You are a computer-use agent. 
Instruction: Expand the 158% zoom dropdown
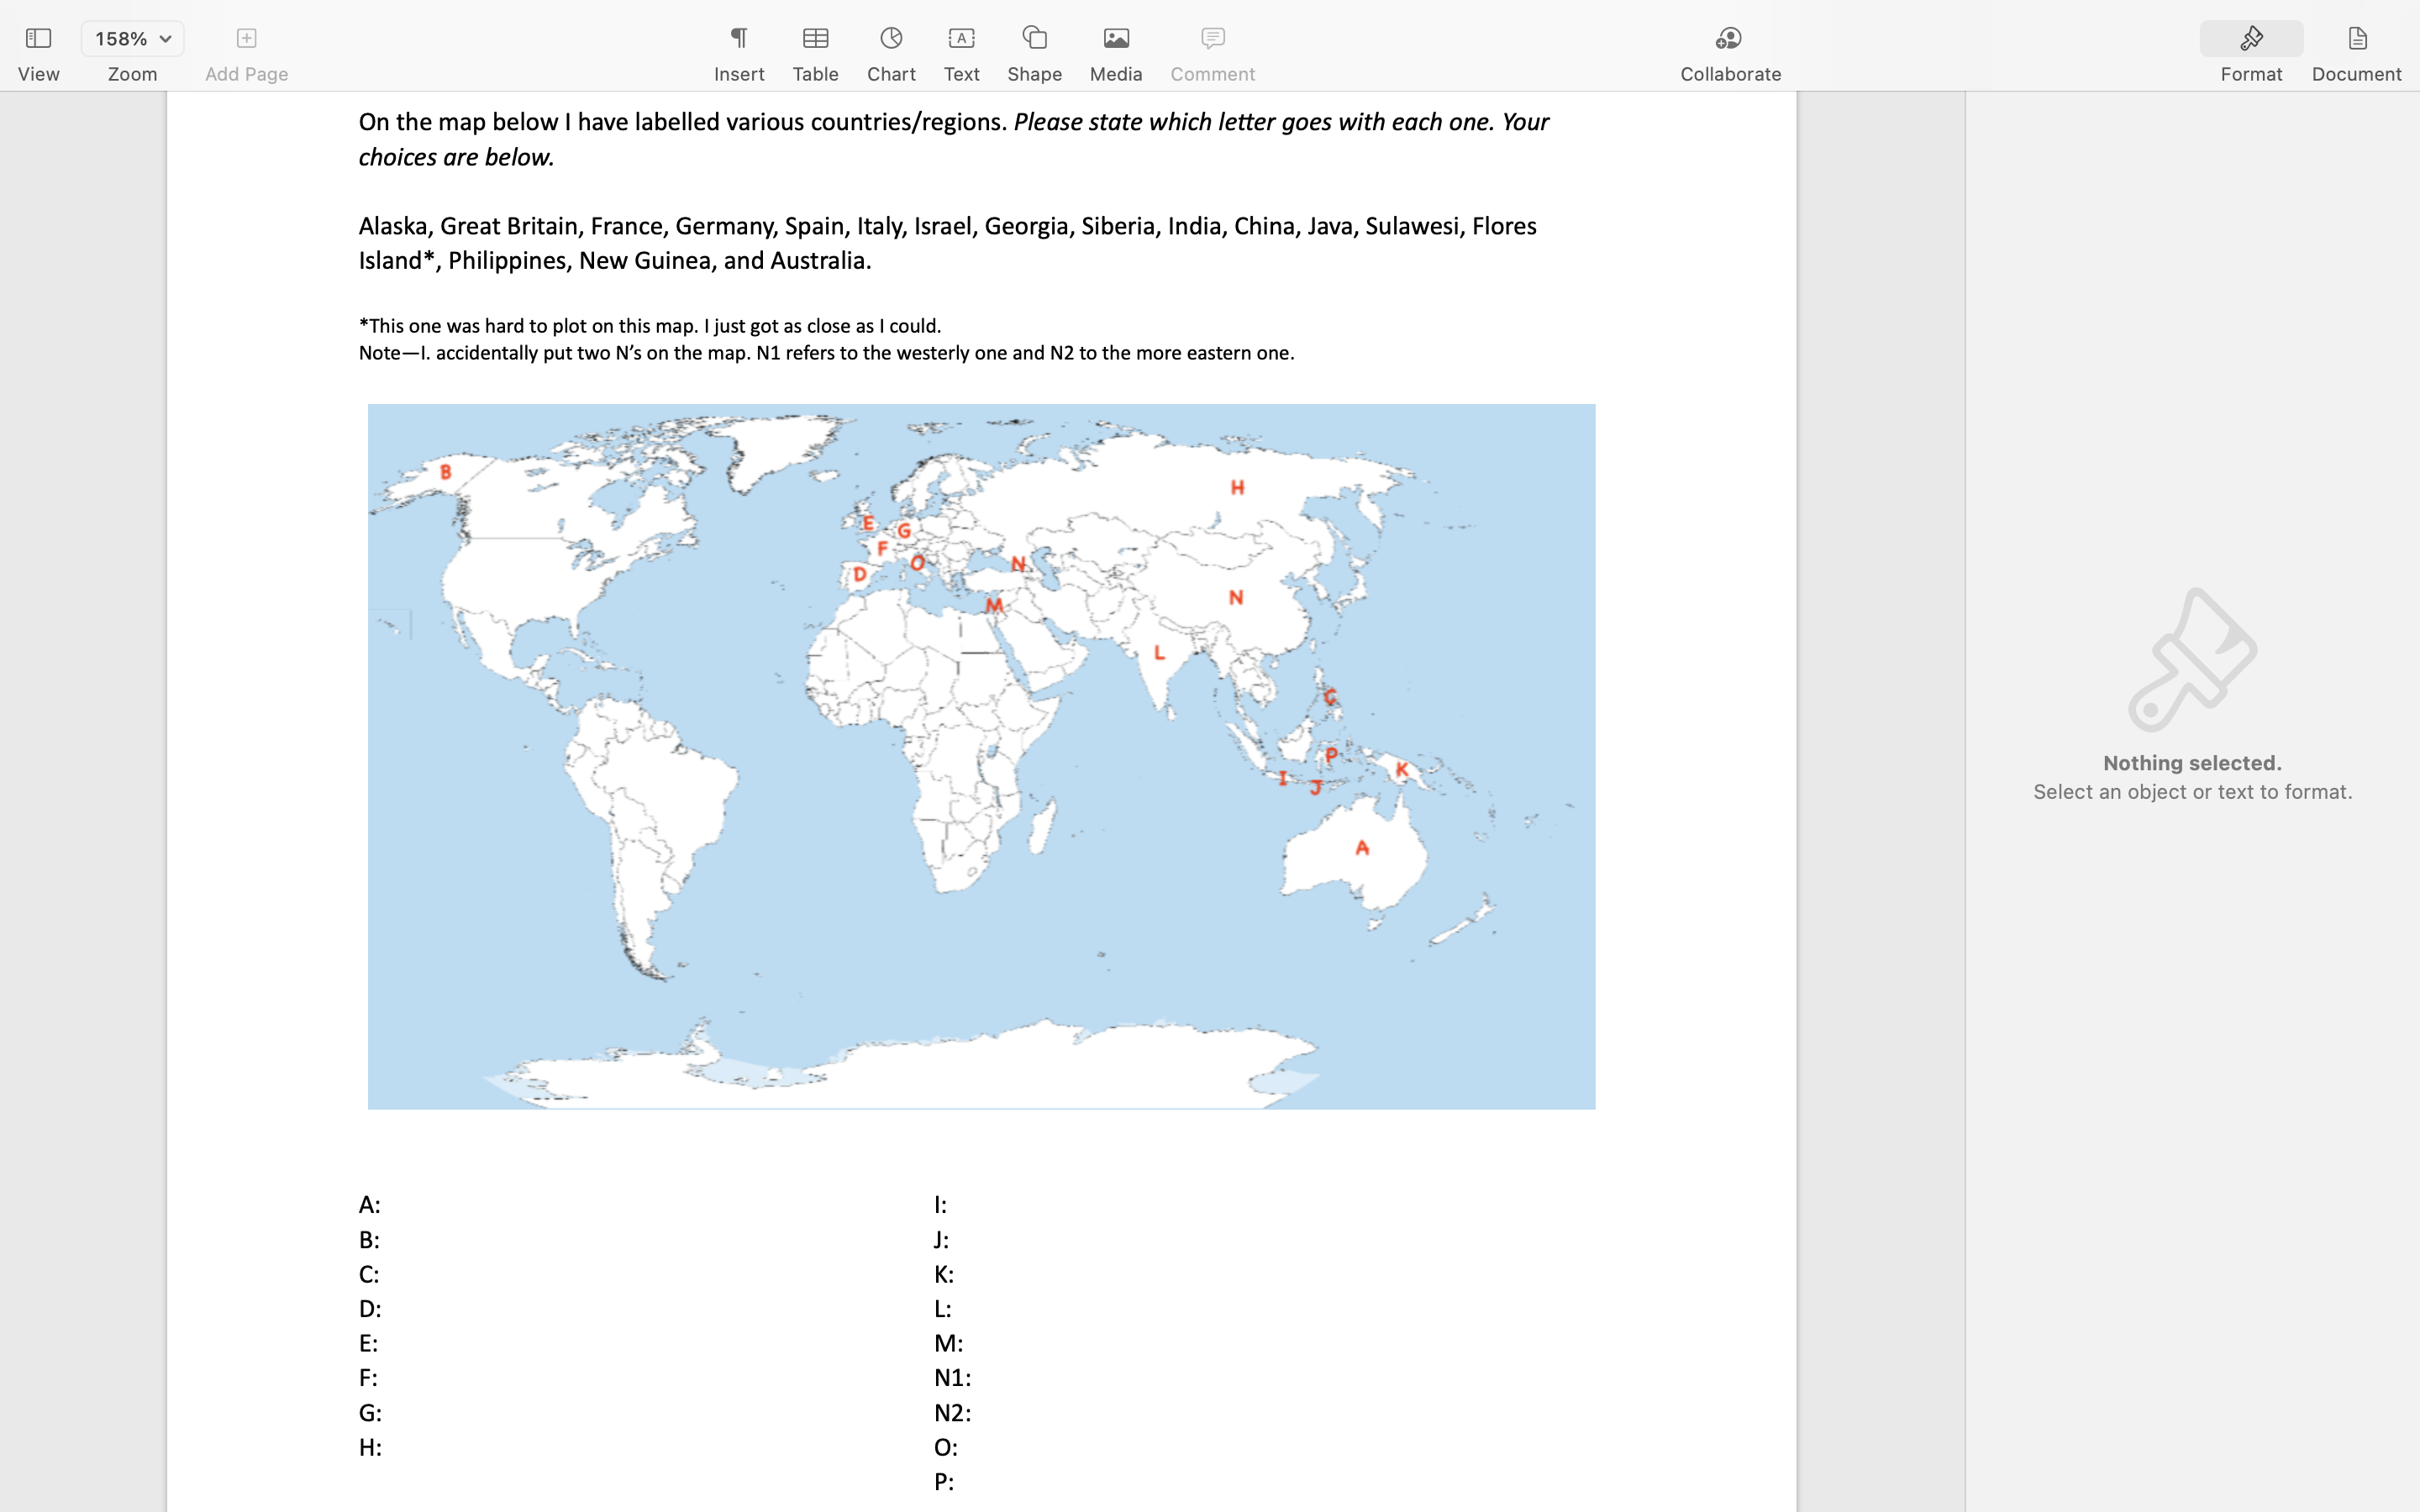(x=132, y=38)
